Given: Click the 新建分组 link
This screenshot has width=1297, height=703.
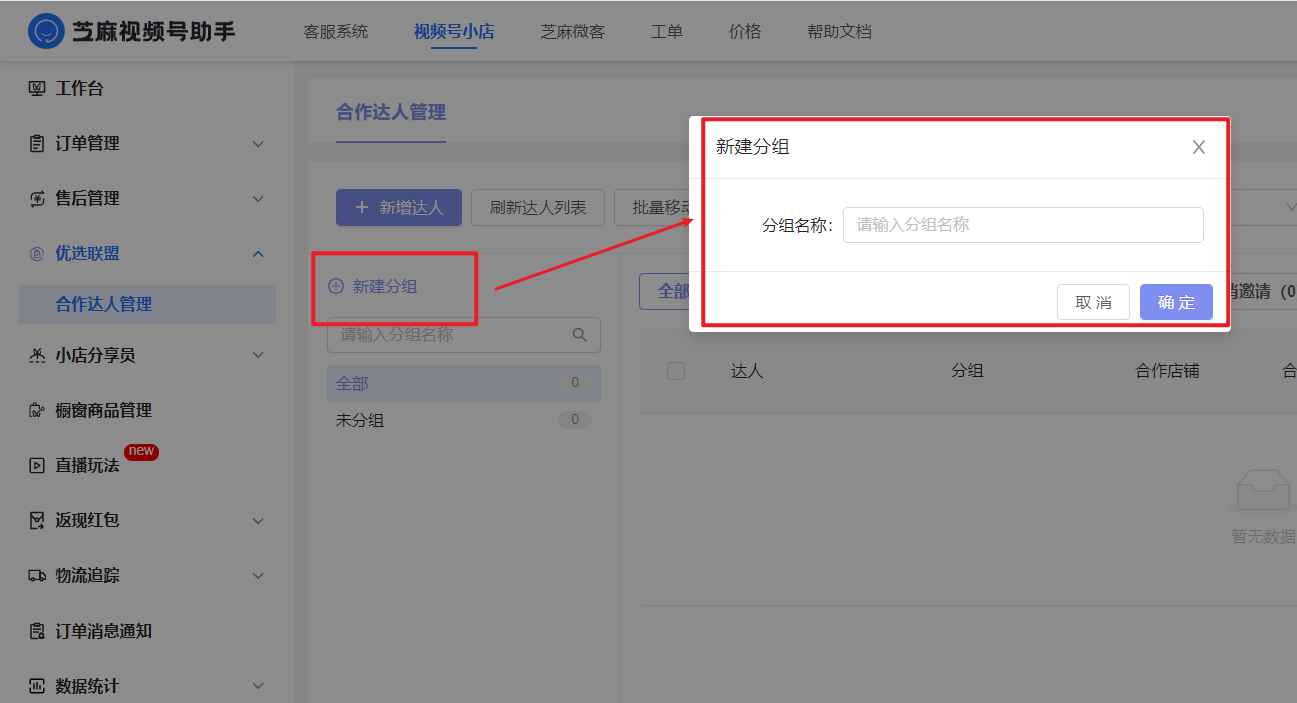Looking at the screenshot, I should (385, 286).
